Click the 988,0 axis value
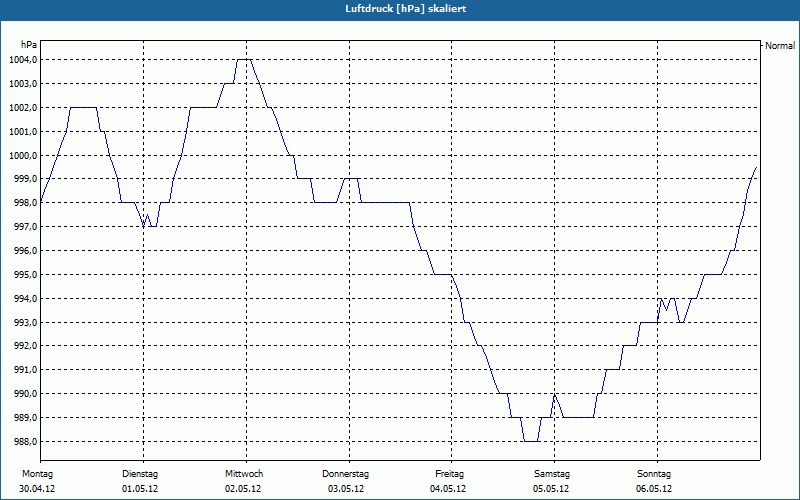The image size is (800, 500). point(25,442)
